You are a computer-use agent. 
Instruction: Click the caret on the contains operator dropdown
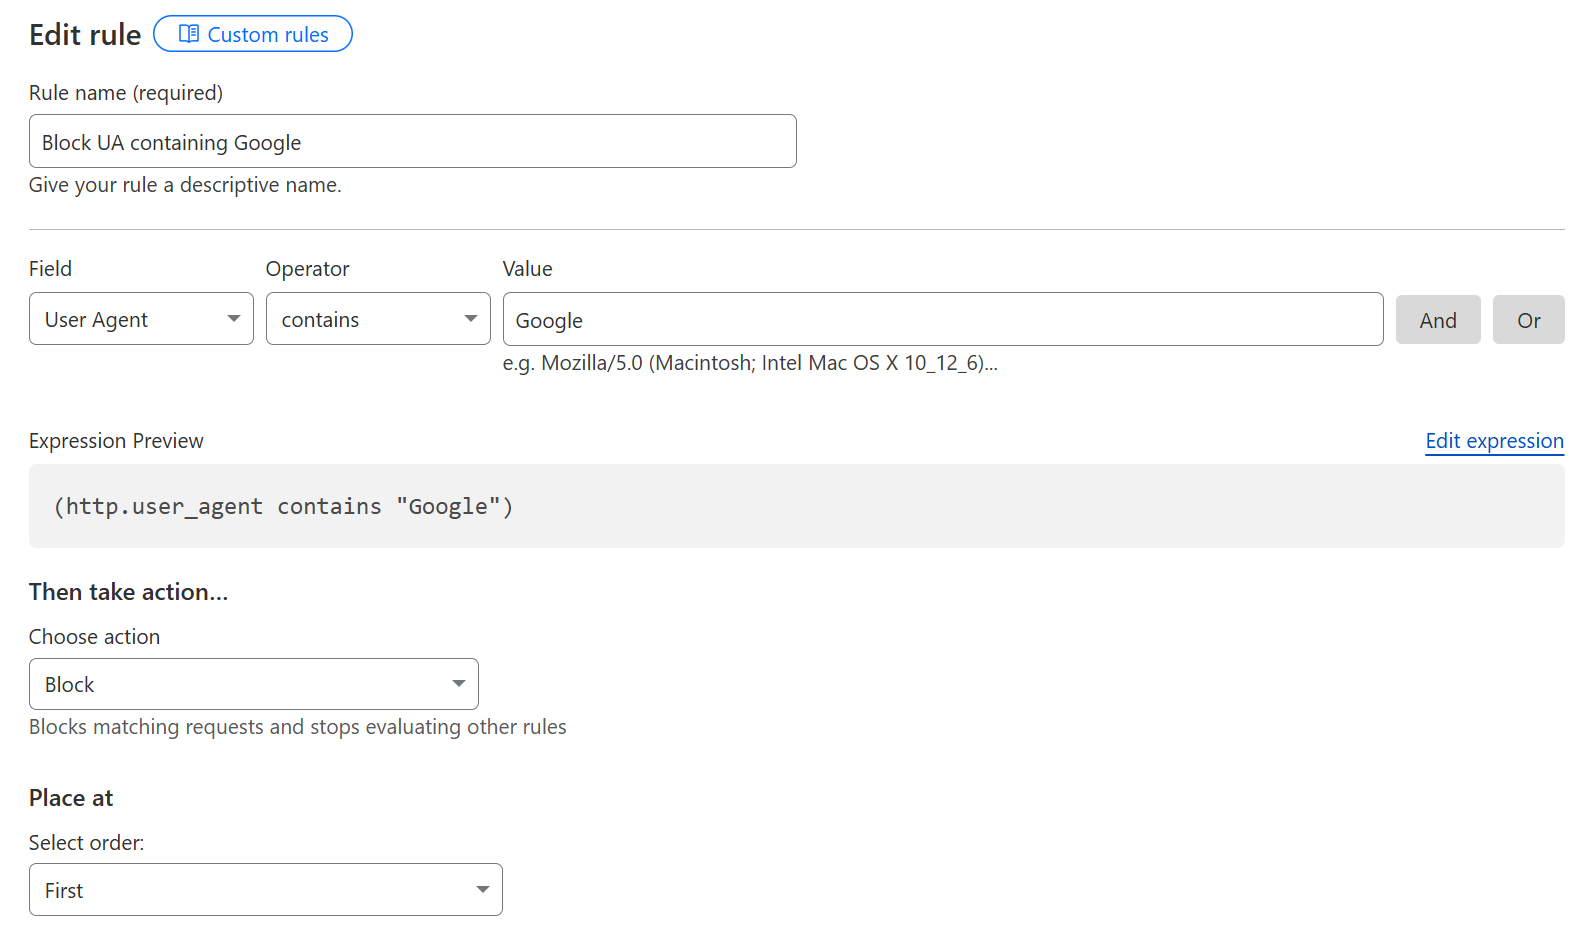(470, 319)
